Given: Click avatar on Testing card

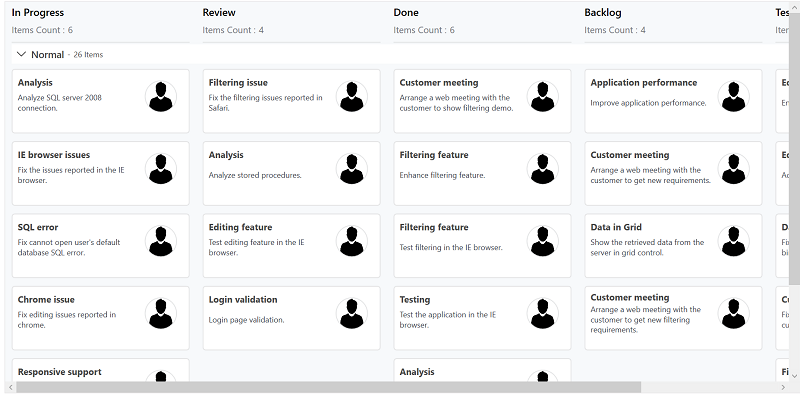Looking at the screenshot, I should click(x=542, y=314).
